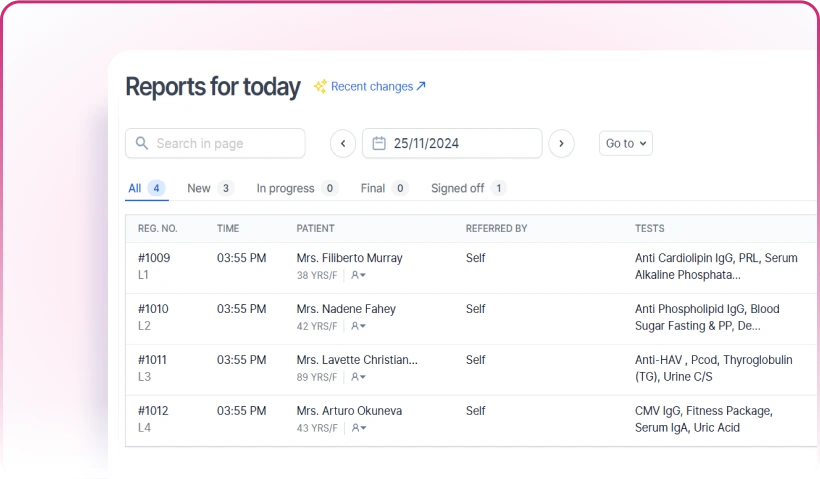Open report #1012
Image resolution: width=820 pixels, height=479 pixels.
coord(153,411)
